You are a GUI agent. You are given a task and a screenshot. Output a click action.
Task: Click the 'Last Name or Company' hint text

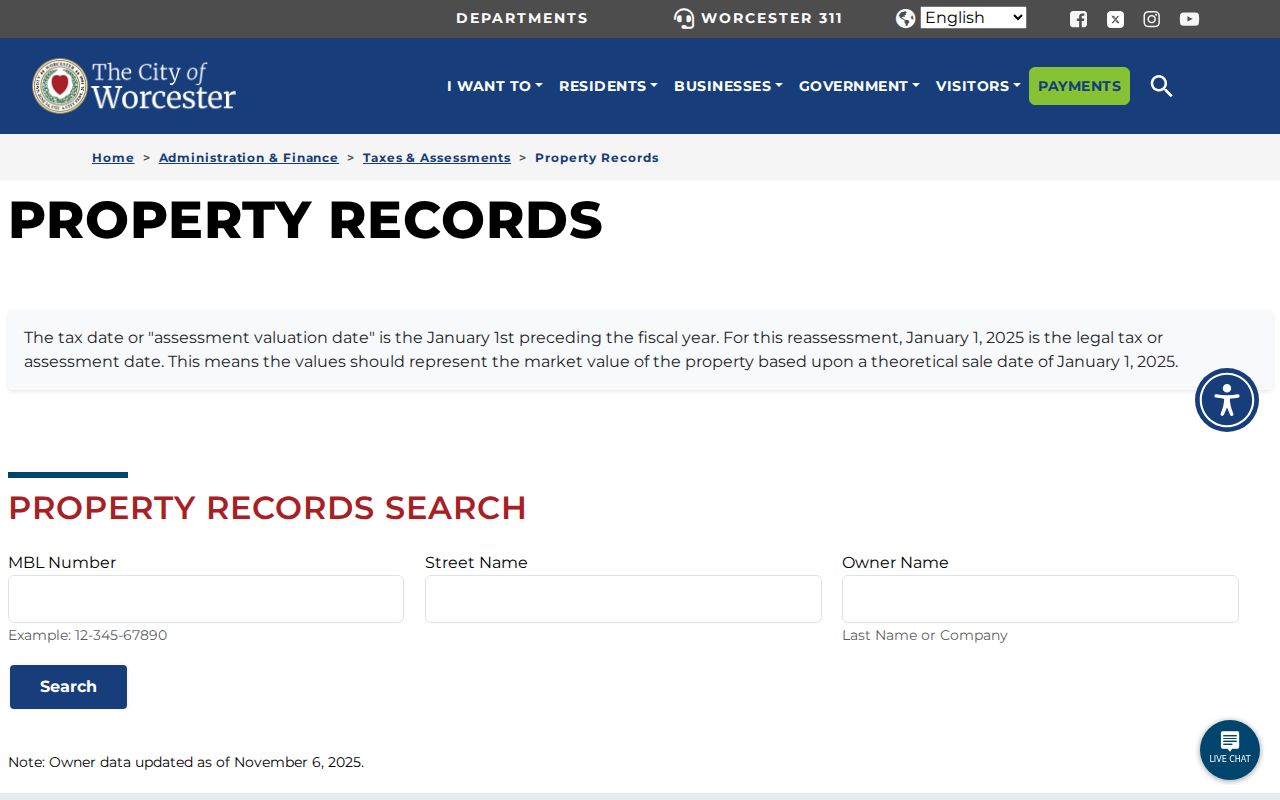[x=925, y=635]
